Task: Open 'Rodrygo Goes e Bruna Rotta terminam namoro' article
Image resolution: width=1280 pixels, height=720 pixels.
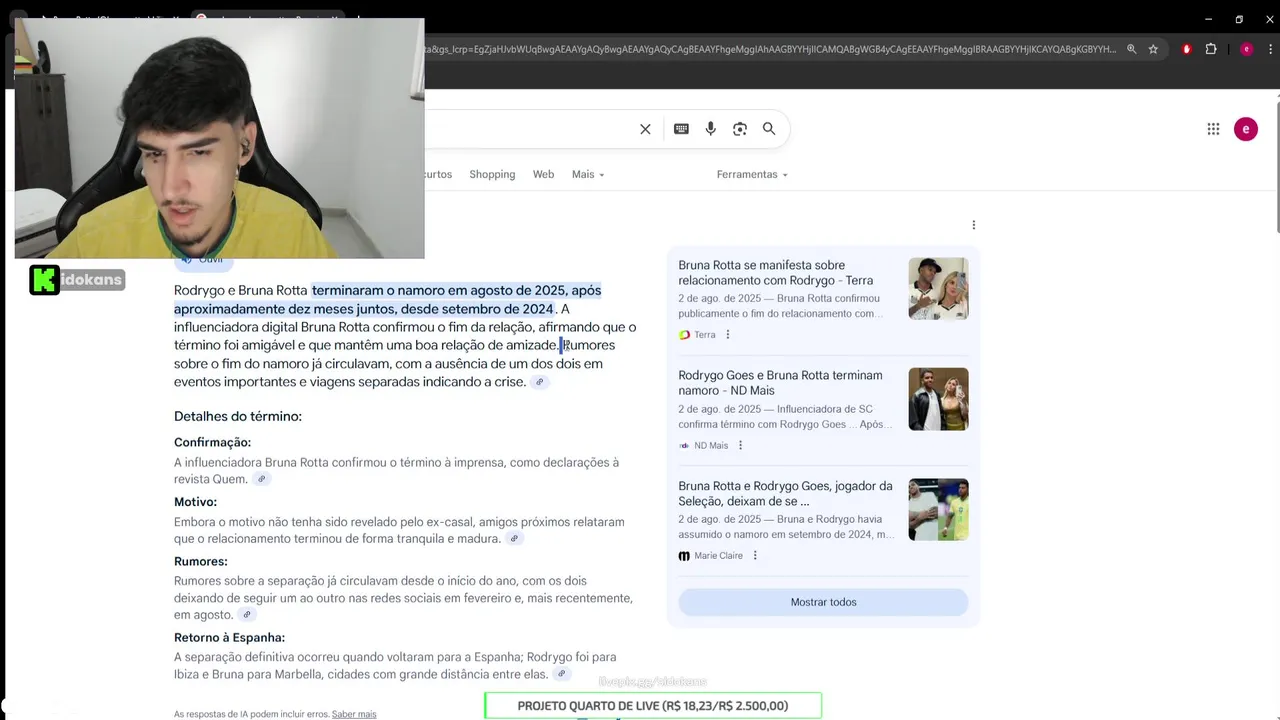Action: click(x=780, y=383)
